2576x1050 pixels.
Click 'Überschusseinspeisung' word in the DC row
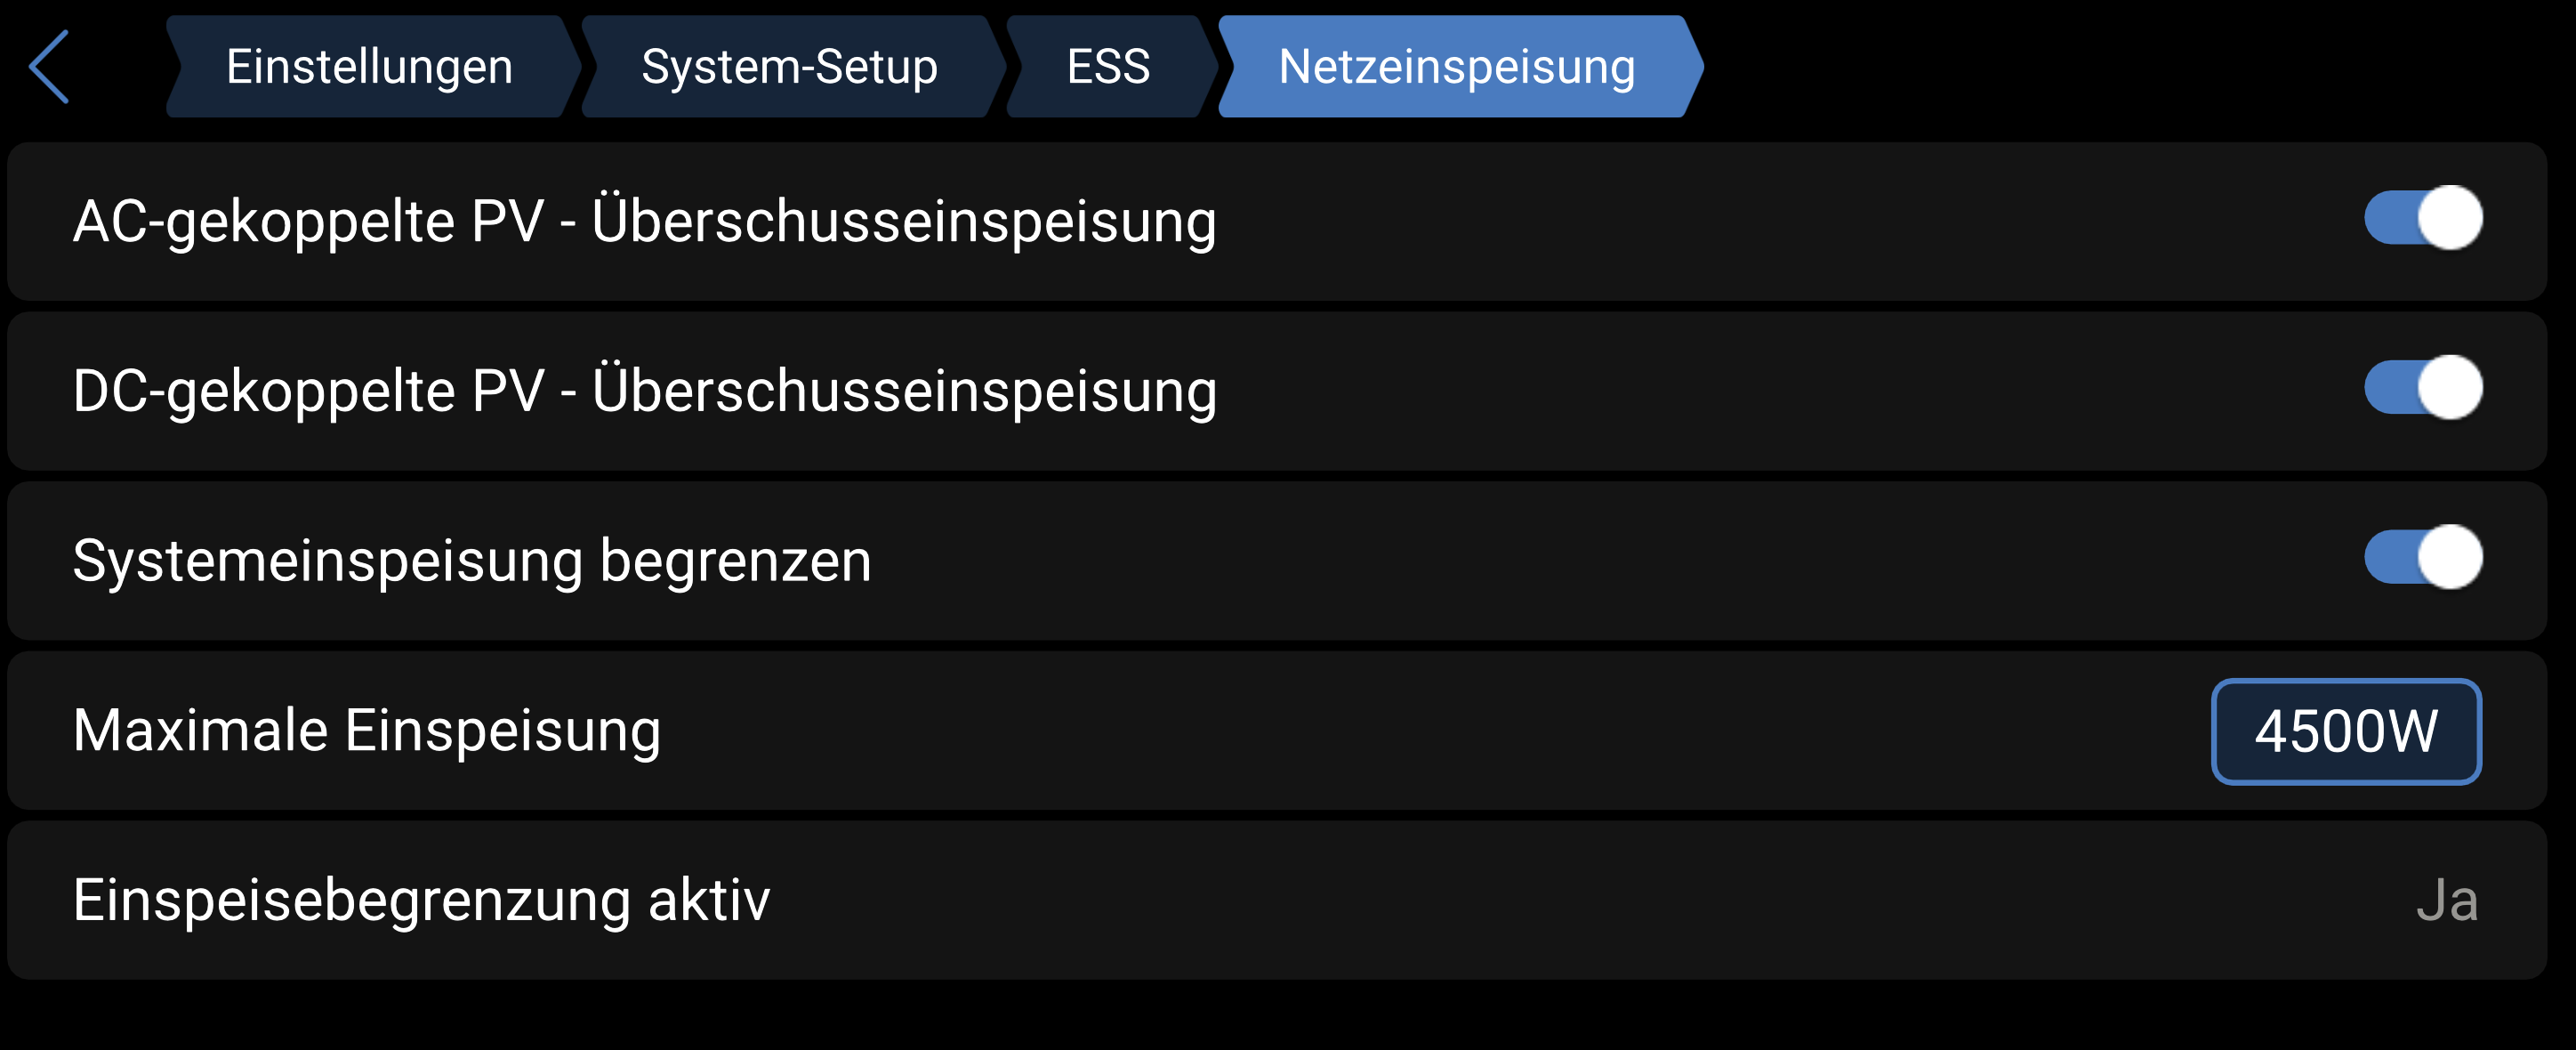click(904, 392)
